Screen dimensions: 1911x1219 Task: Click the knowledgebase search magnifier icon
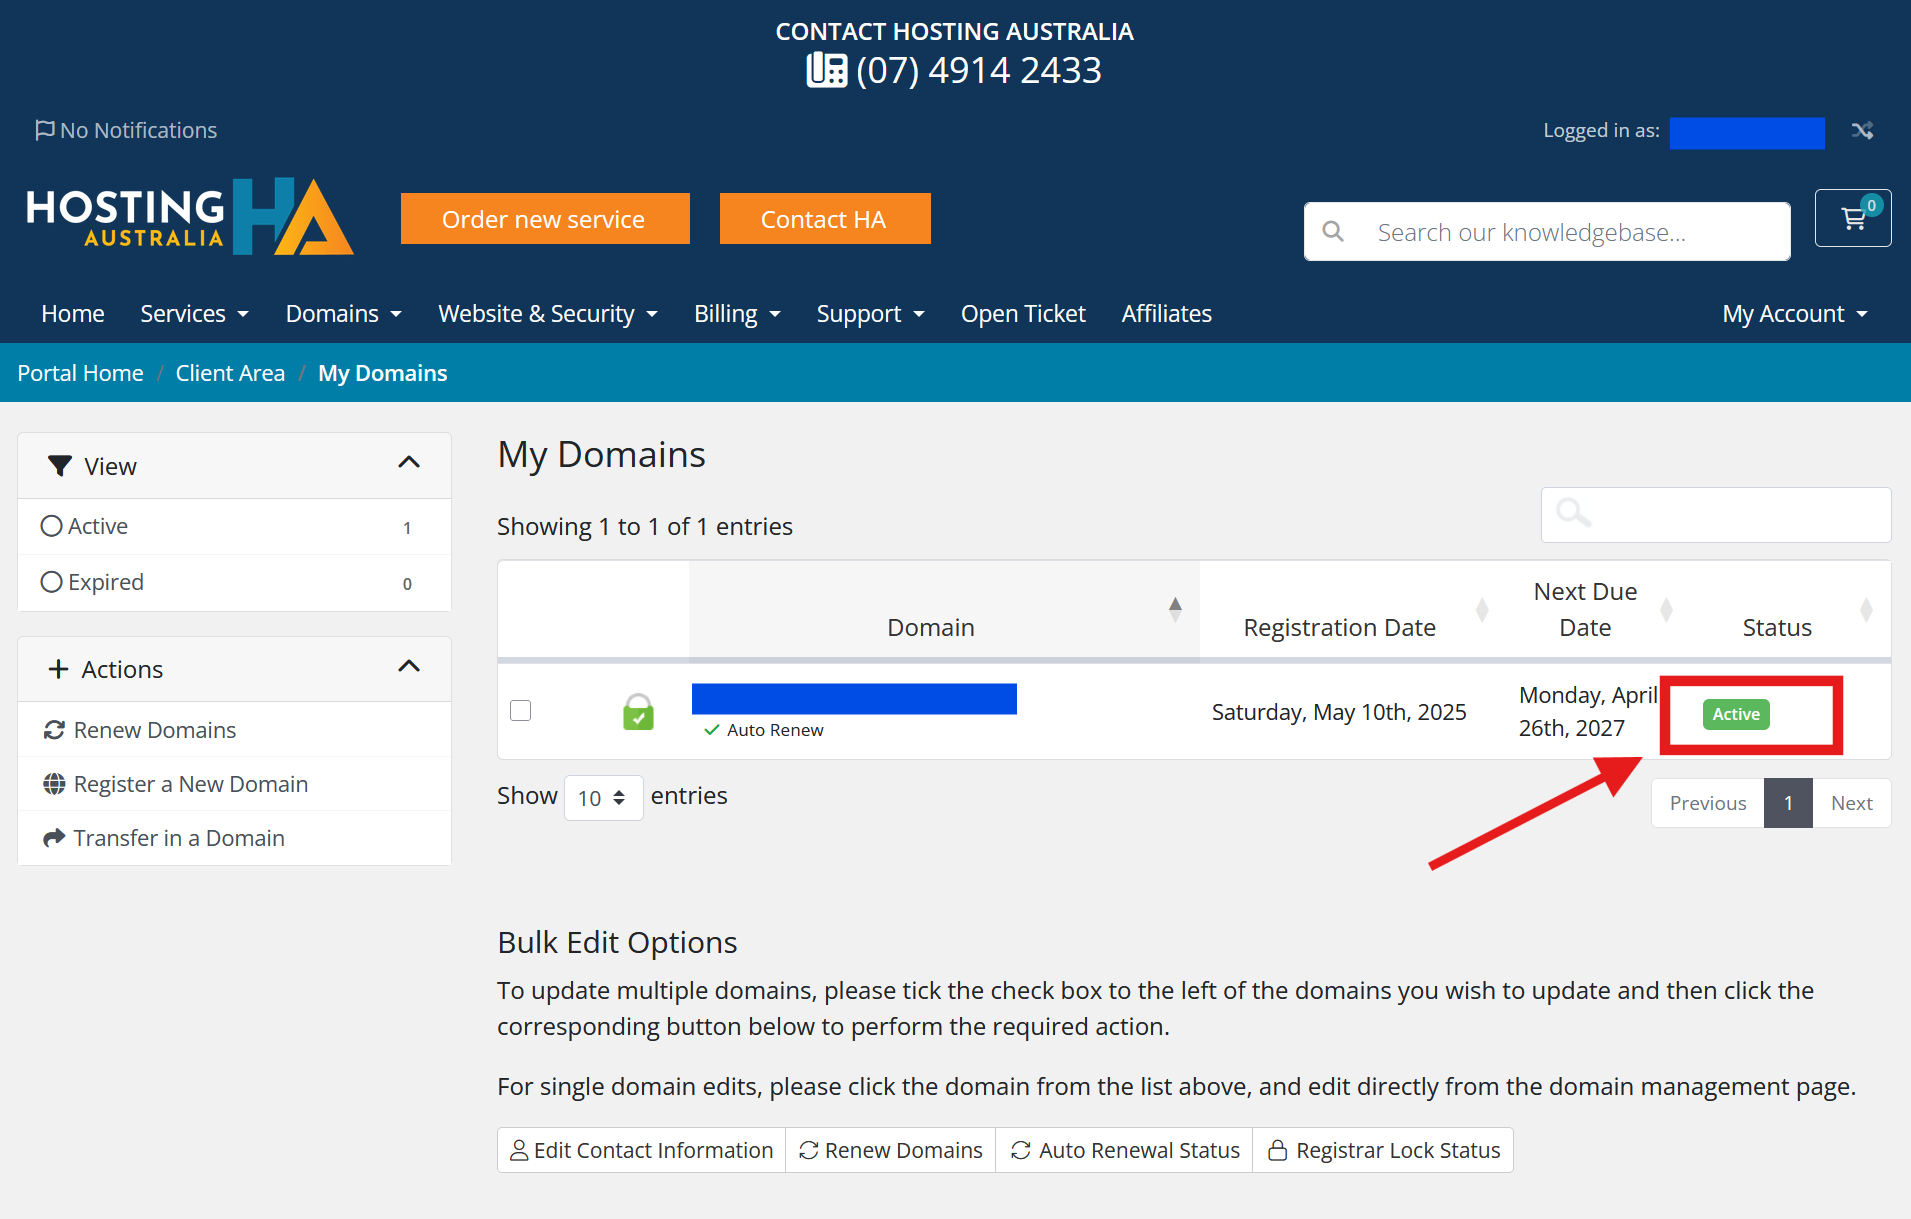(1333, 232)
